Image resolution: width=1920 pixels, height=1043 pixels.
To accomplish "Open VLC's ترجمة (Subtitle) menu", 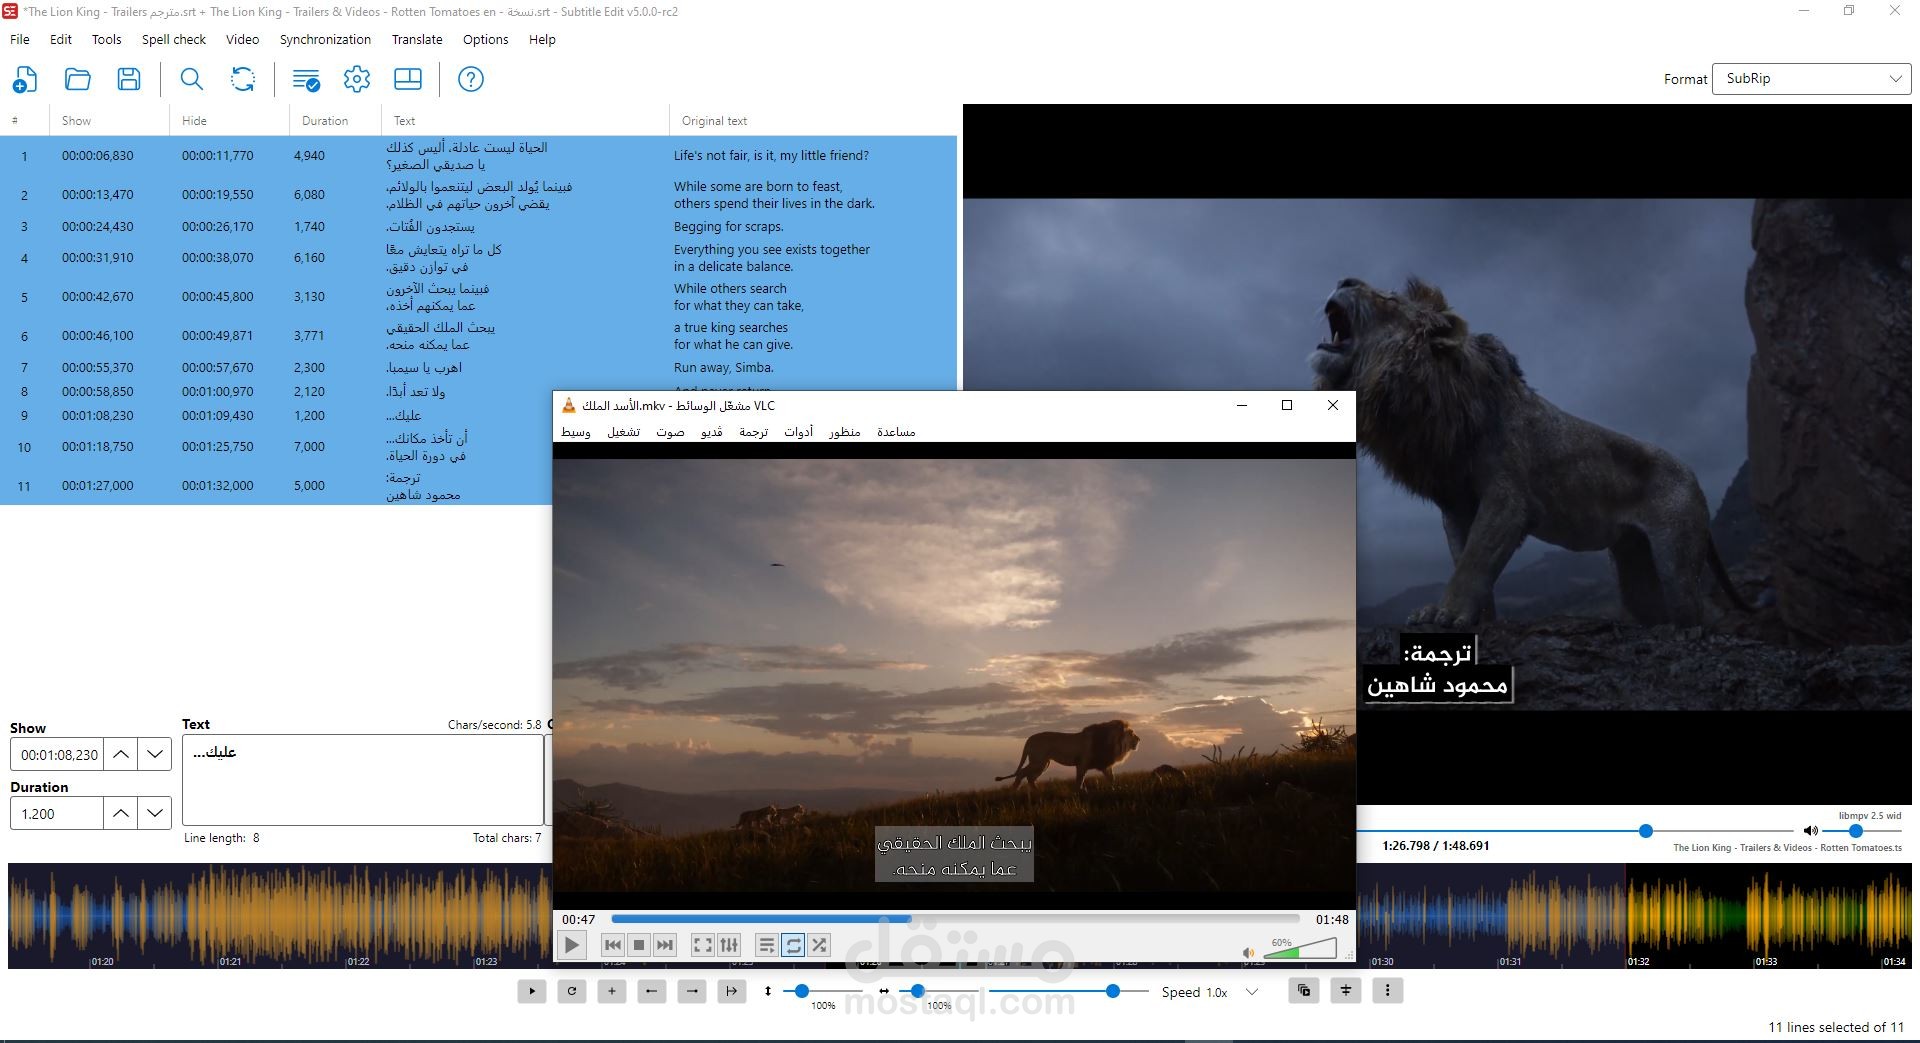I will point(754,432).
